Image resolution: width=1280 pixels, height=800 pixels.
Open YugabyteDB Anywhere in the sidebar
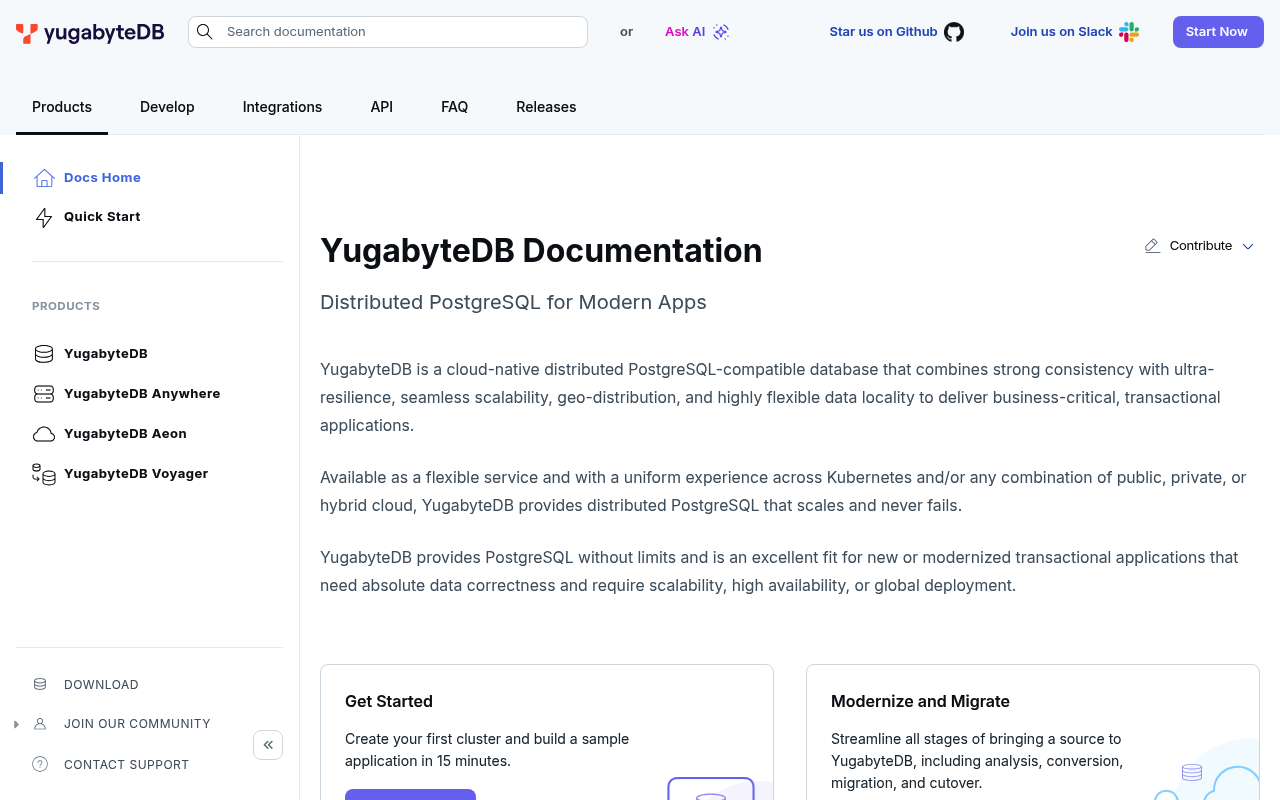[142, 394]
